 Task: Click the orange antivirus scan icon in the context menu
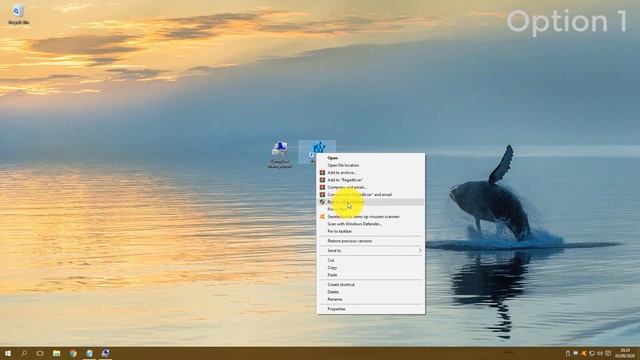click(x=322, y=217)
